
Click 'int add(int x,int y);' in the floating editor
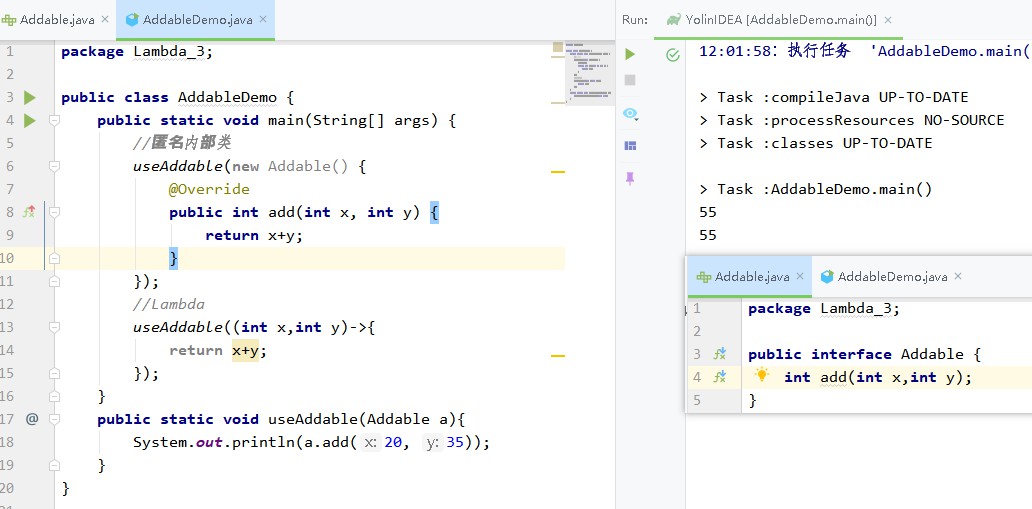click(x=878, y=378)
